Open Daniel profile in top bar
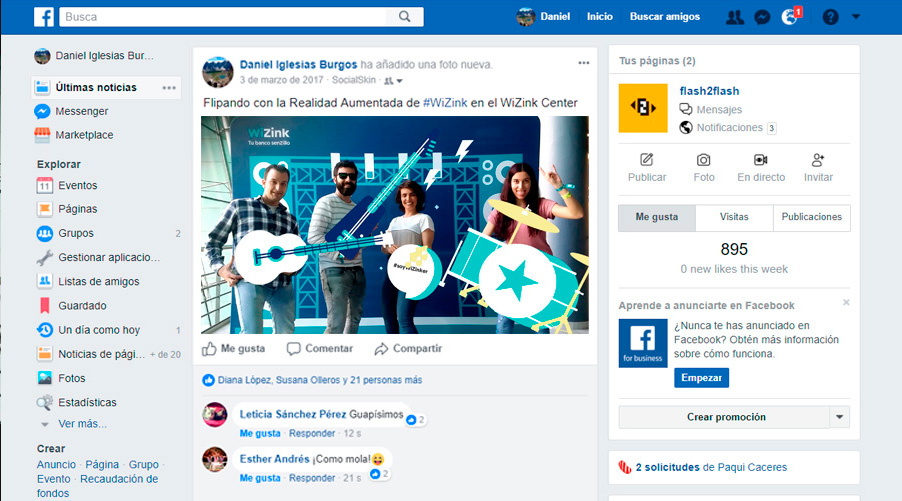The width and height of the screenshot is (902, 501). point(543,17)
